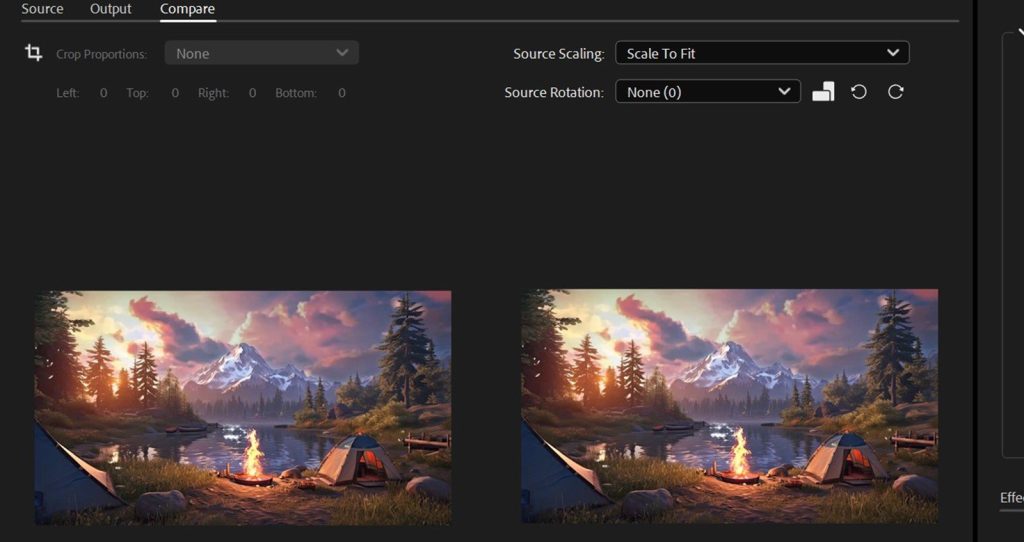
Task: Open the Source Rotation dropdown
Action: 708,91
